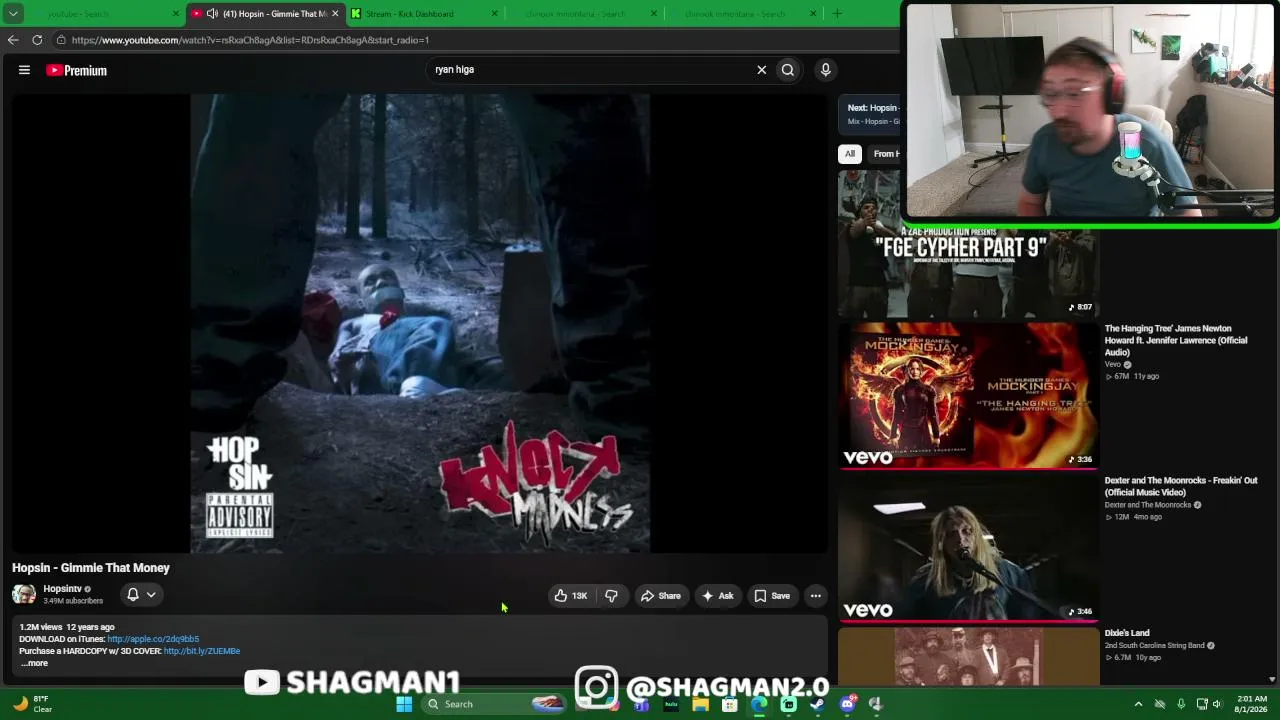Expand notification bell options for Hopsintv
The height and width of the screenshot is (720, 1280).
click(141, 595)
